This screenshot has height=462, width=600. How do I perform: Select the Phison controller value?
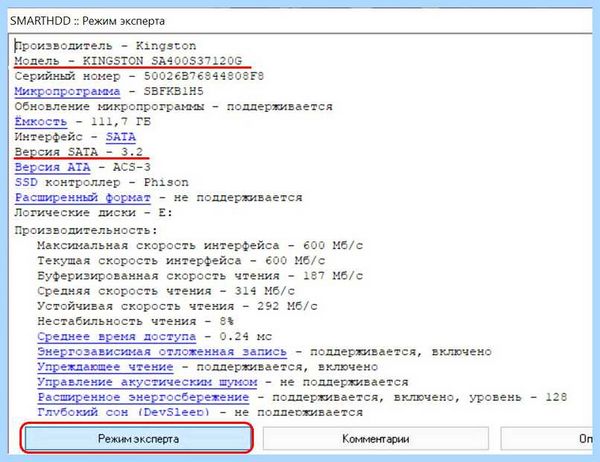click(166, 182)
